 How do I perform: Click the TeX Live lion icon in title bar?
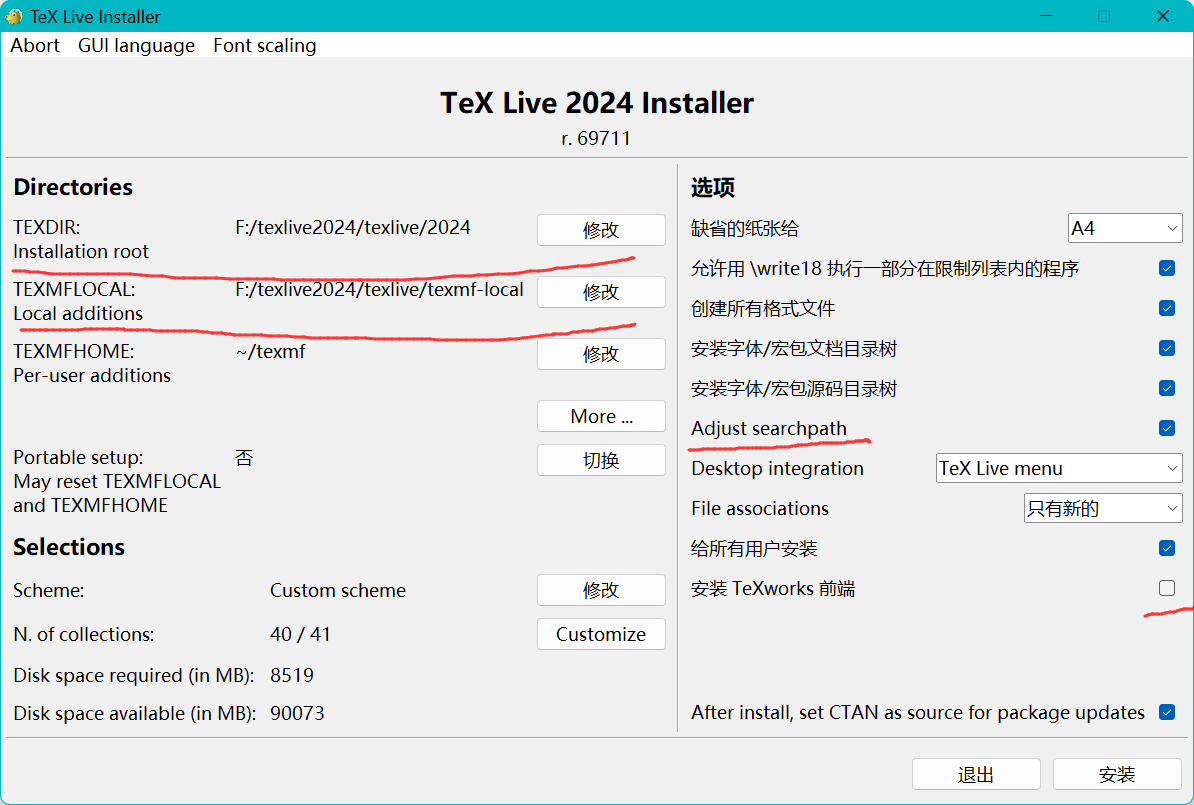click(x=15, y=16)
